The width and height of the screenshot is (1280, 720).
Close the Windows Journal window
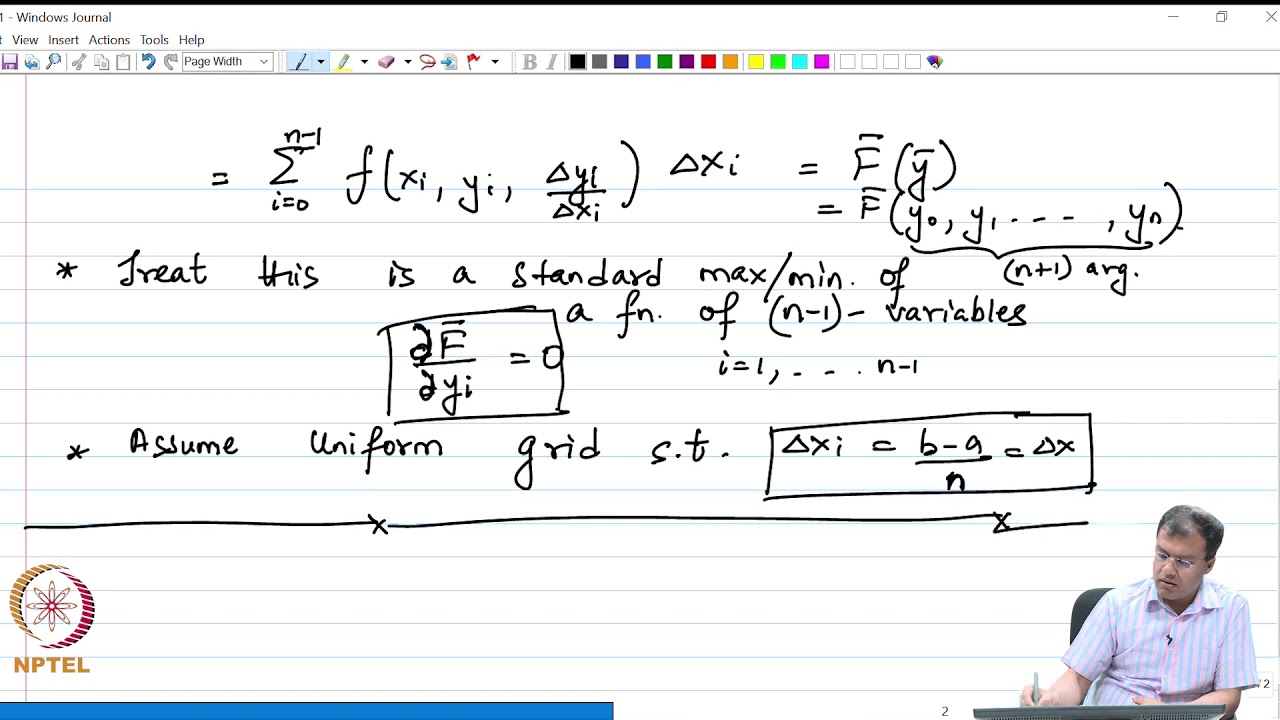pyautogui.click(x=1270, y=17)
